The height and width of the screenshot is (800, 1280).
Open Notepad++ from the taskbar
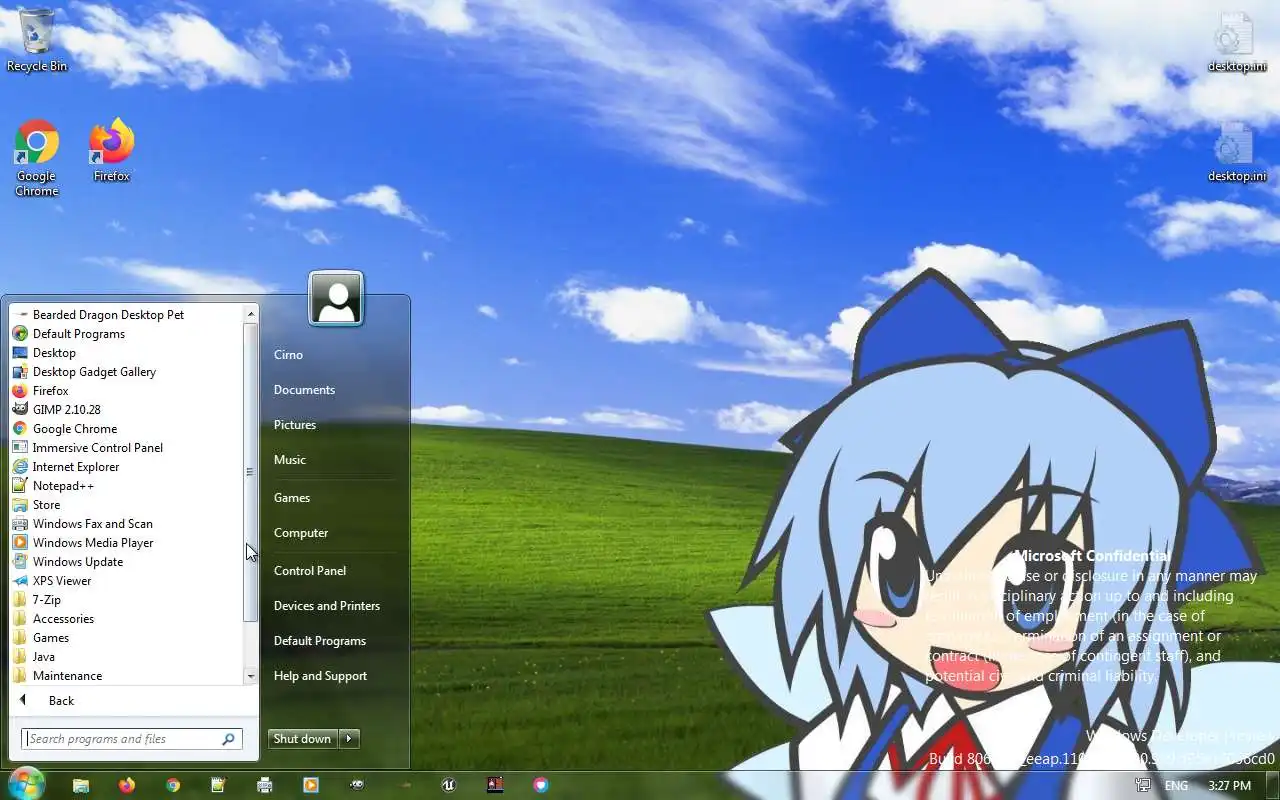[219, 785]
